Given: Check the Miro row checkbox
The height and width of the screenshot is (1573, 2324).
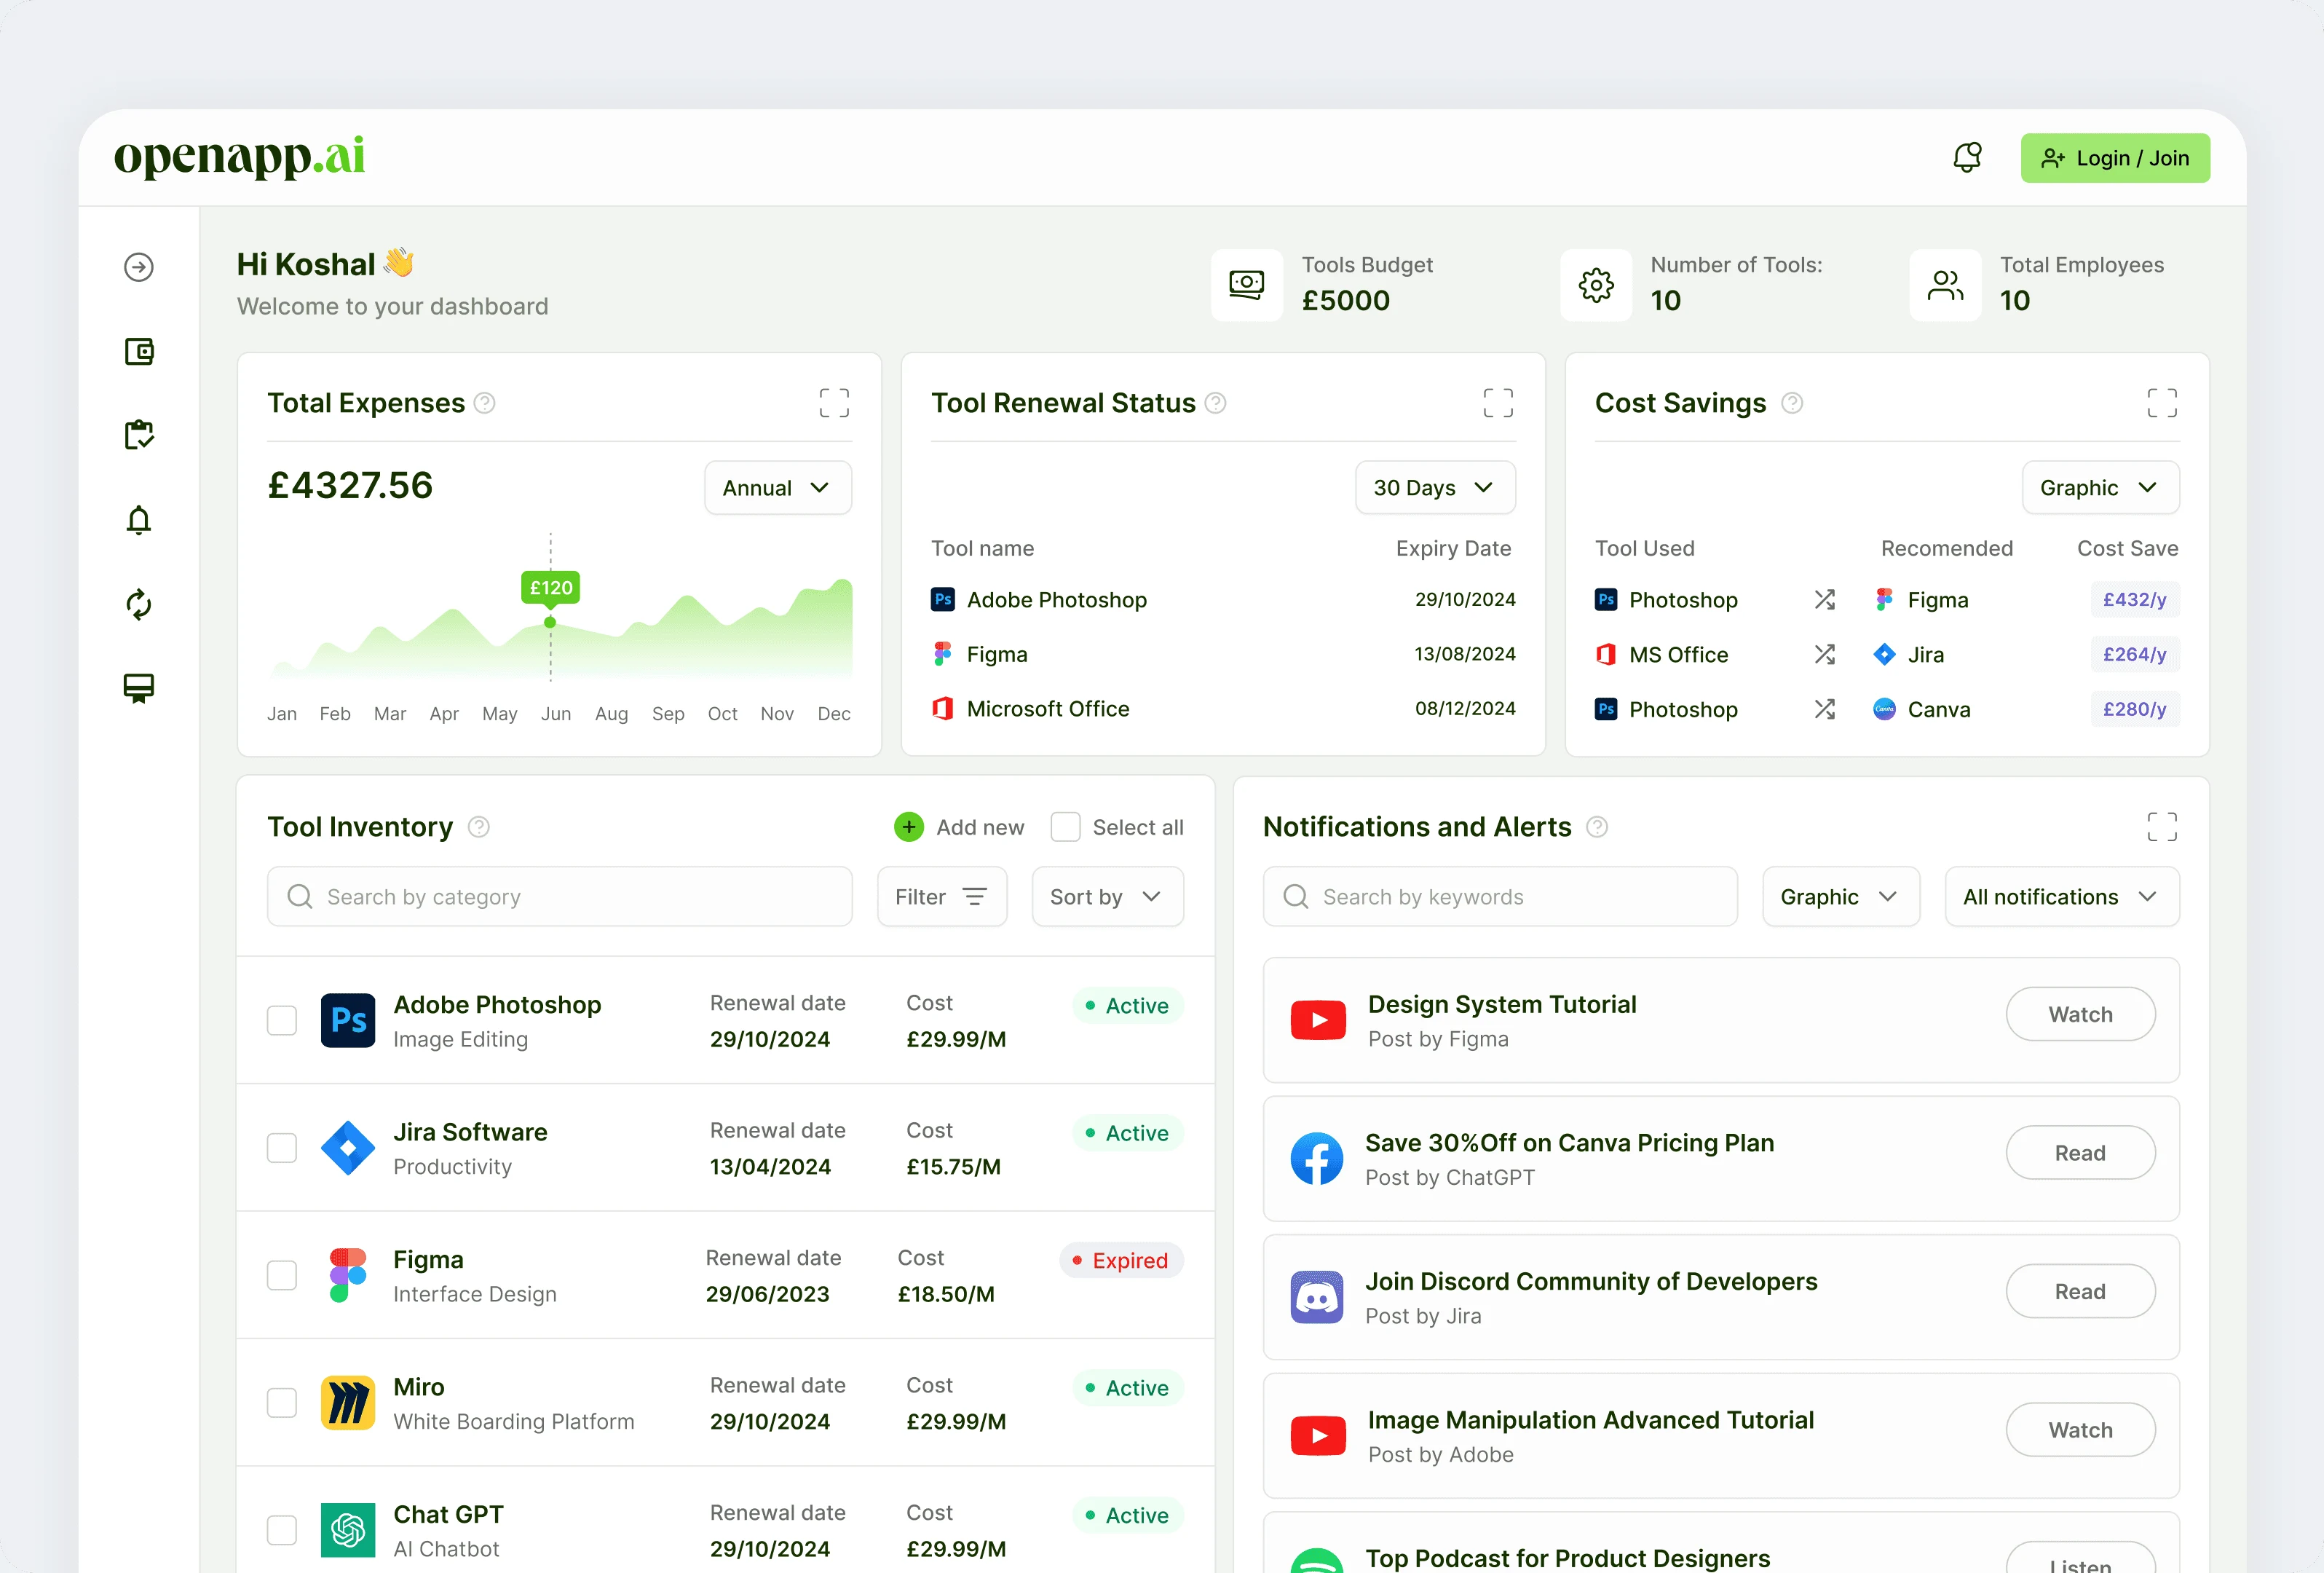Looking at the screenshot, I should tap(282, 1403).
